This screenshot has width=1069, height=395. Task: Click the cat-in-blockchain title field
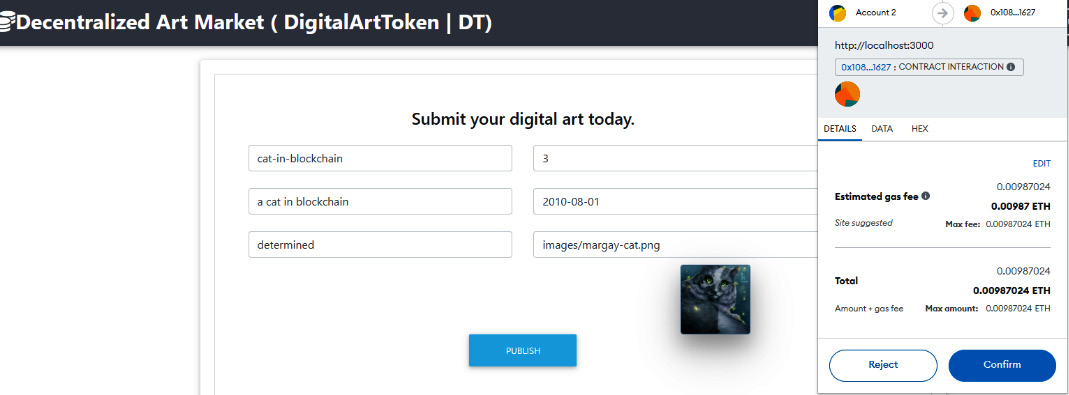tap(380, 158)
